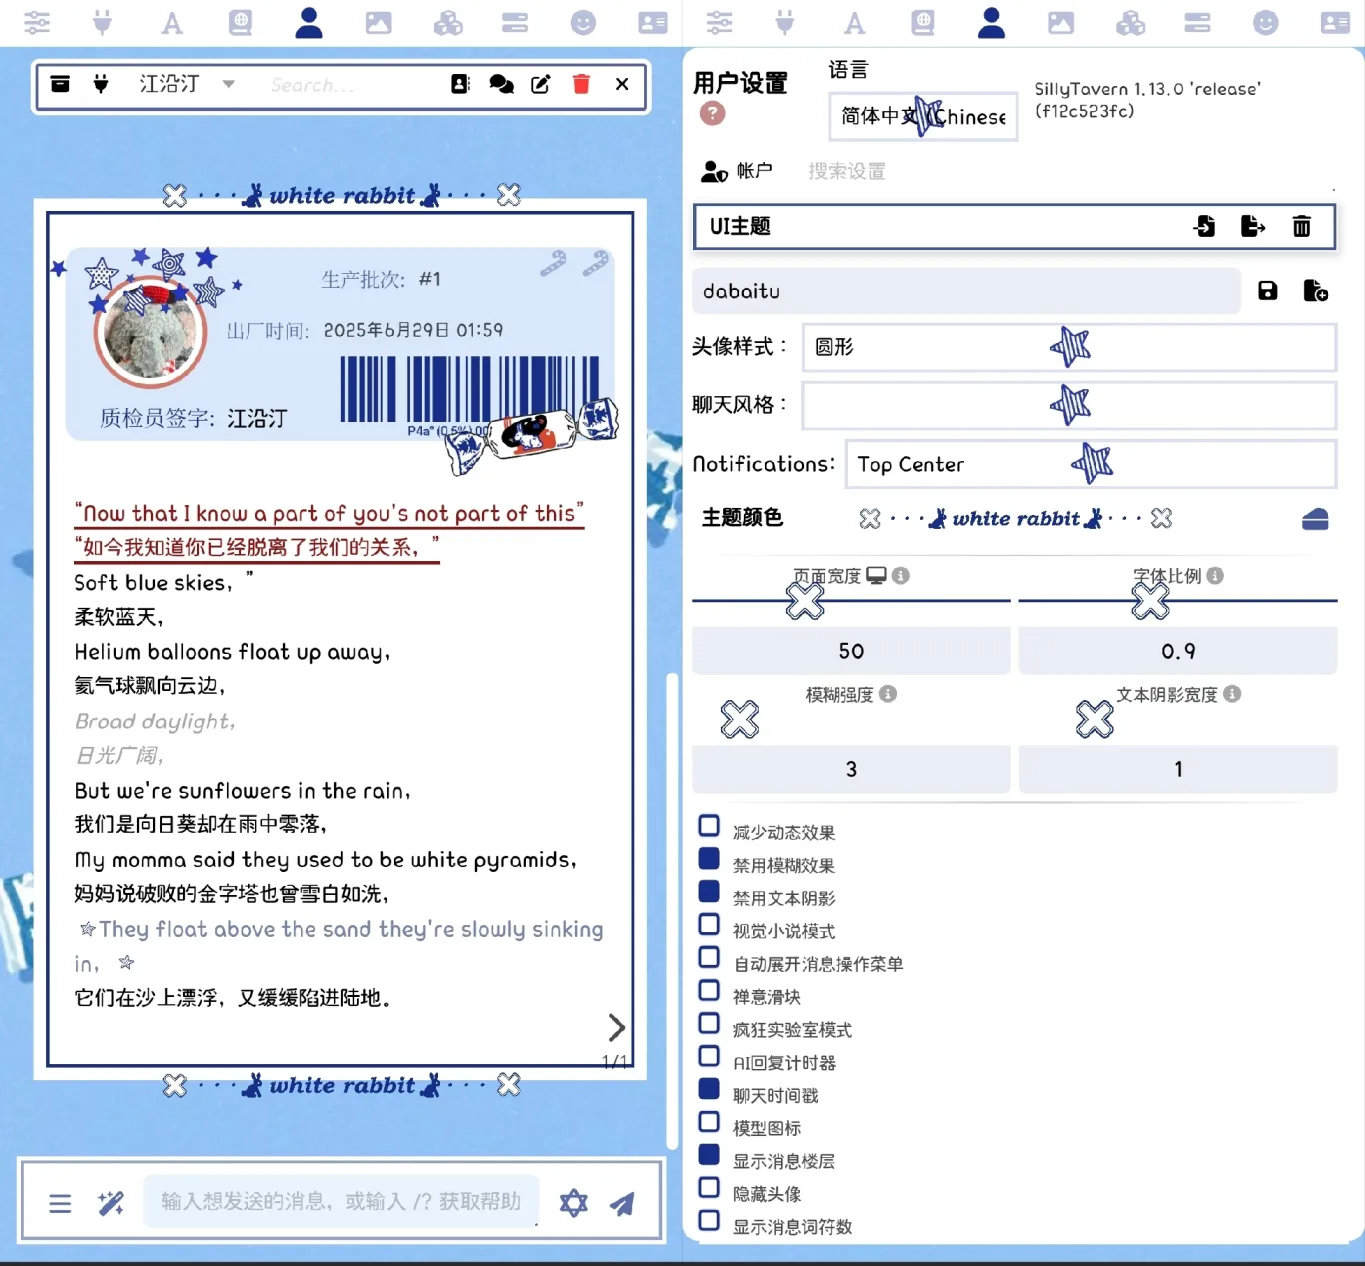Open the hamburger options menu by input
This screenshot has width=1365, height=1266.
click(60, 1203)
